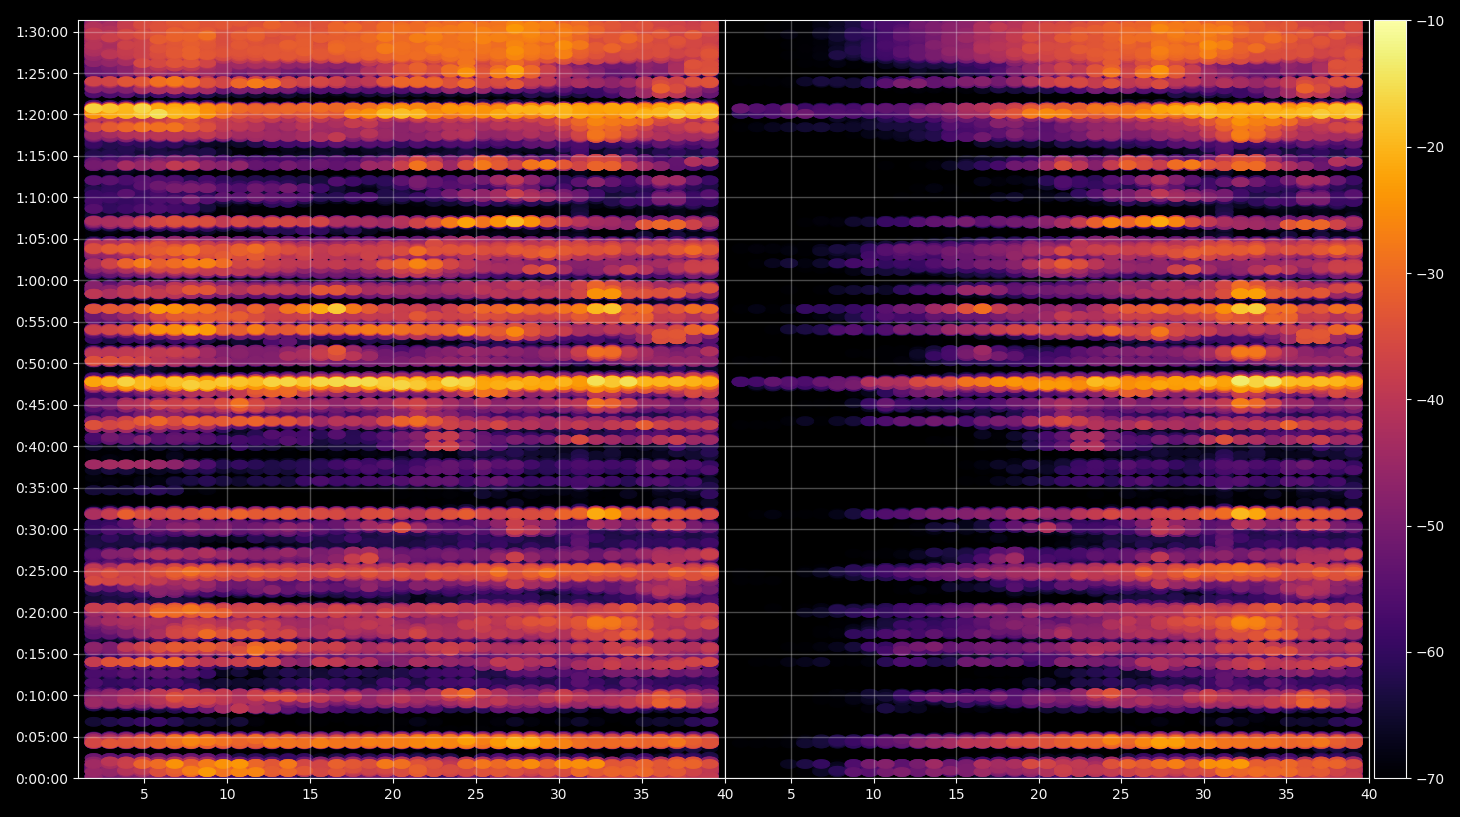Click x-axis label 5 under left spectrogram

[144, 795]
